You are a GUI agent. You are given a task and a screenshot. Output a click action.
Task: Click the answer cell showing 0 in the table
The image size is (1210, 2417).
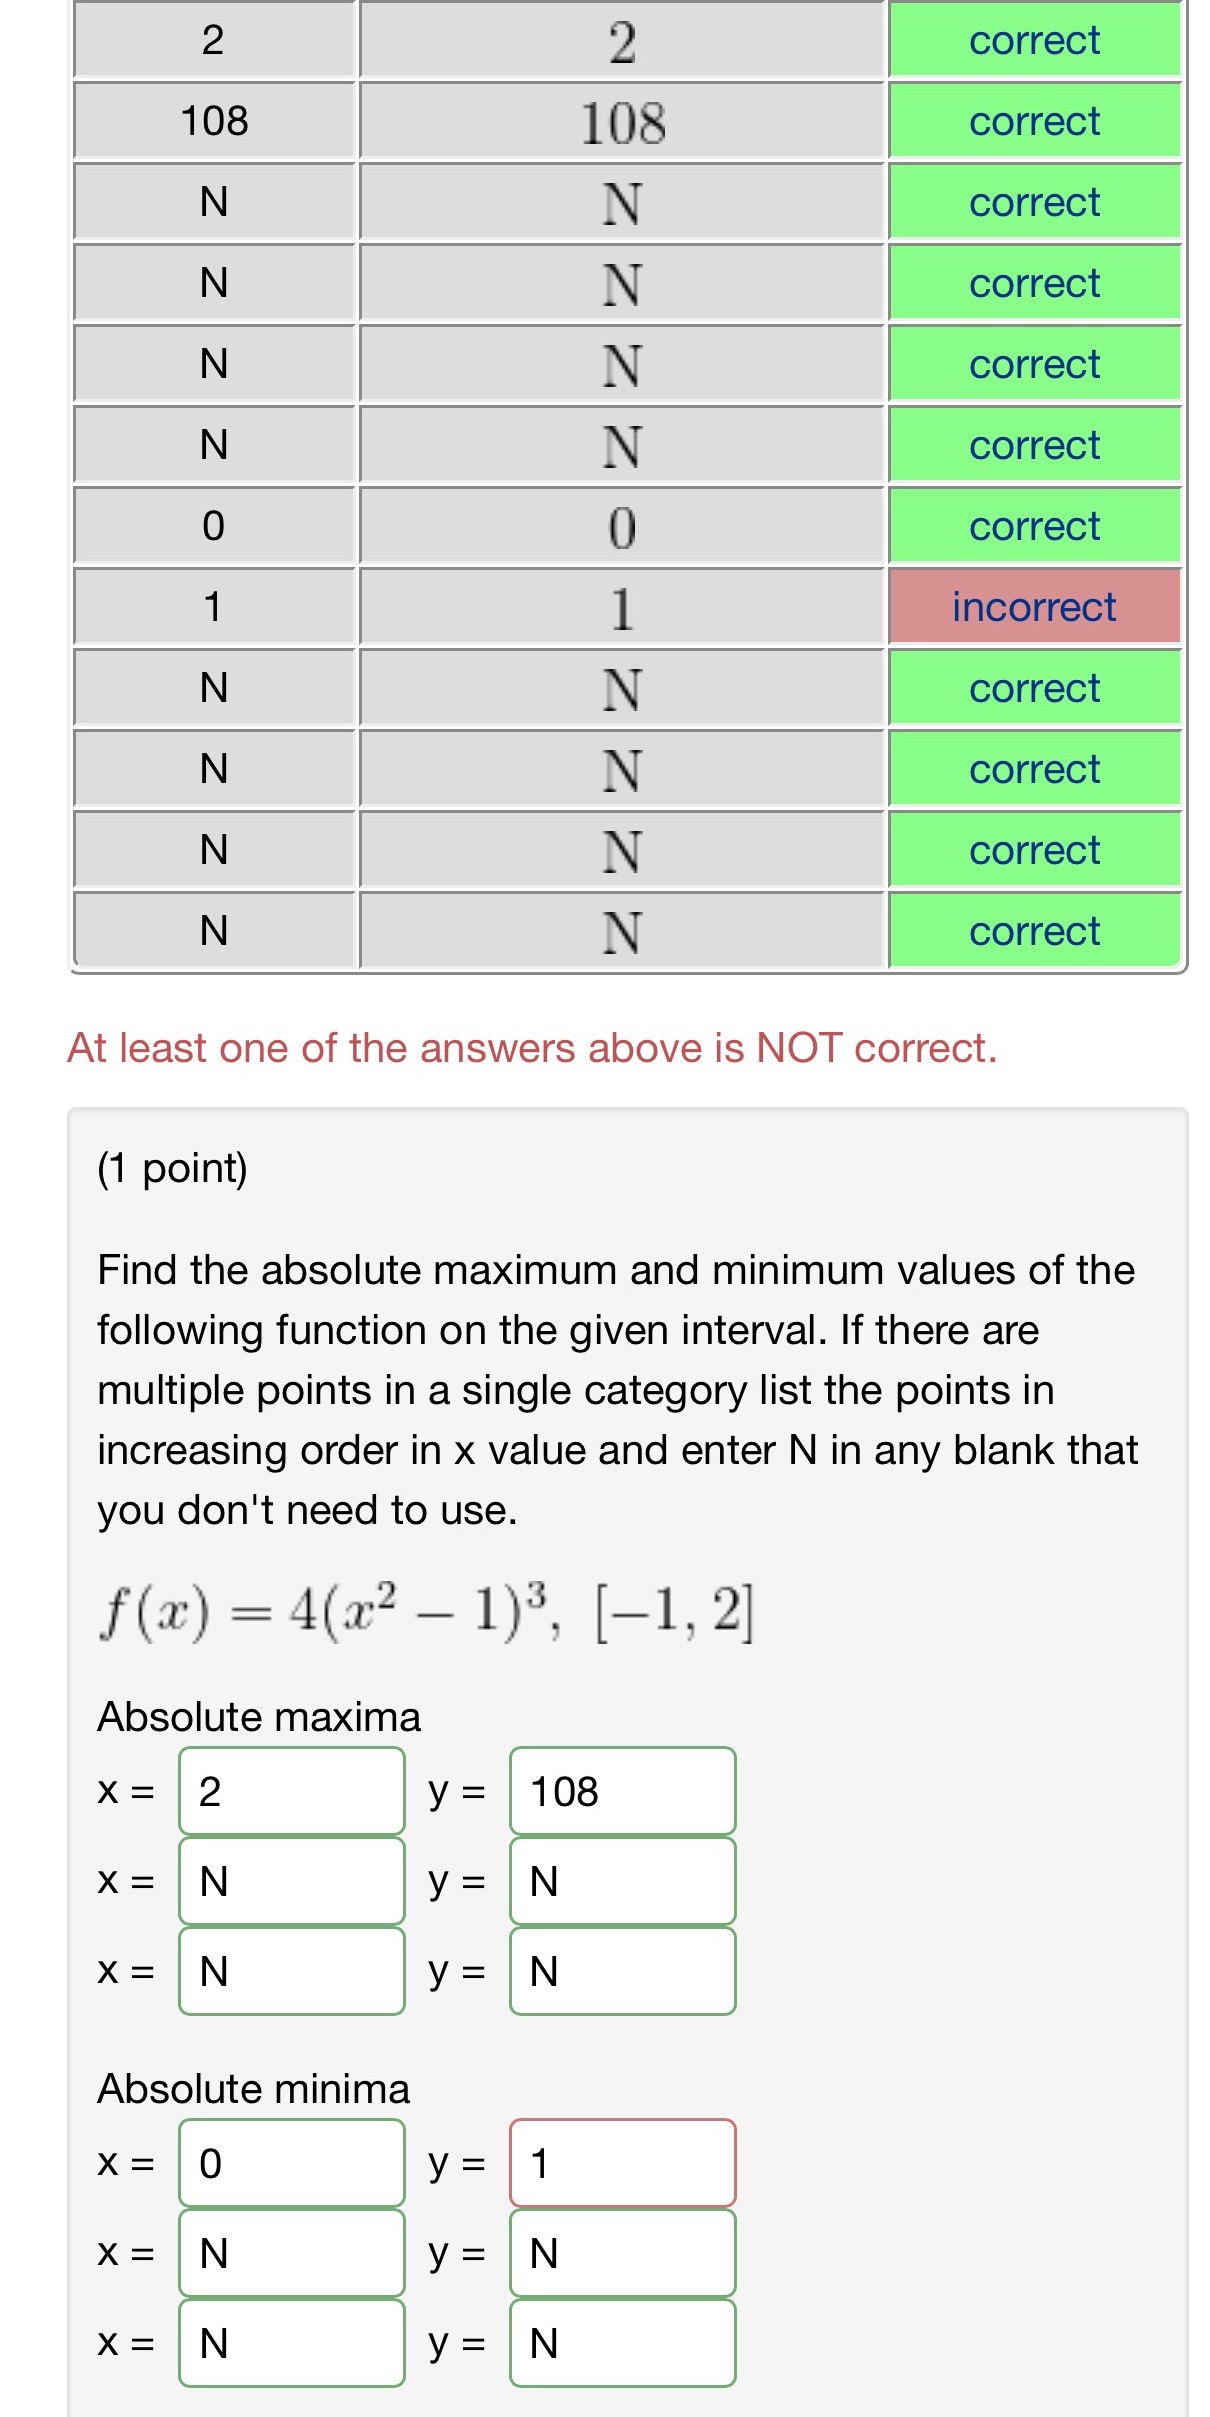[x=622, y=525]
